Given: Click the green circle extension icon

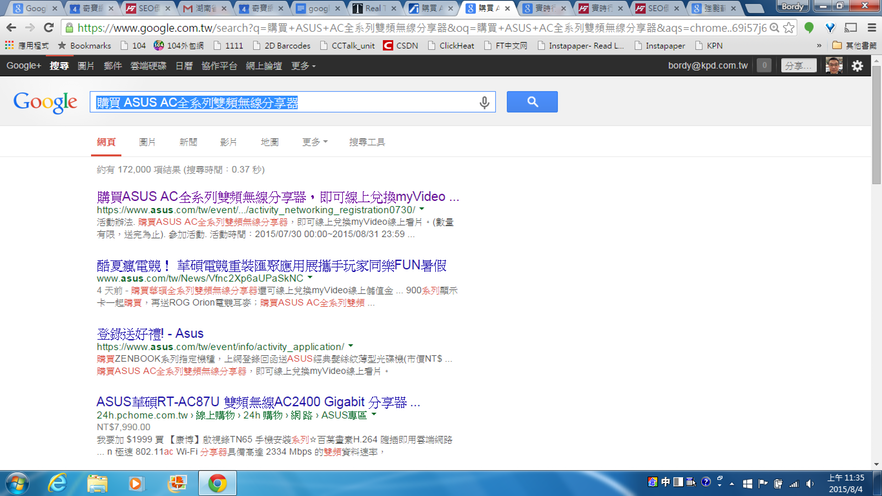Looking at the screenshot, I should pyautogui.click(x=809, y=28).
